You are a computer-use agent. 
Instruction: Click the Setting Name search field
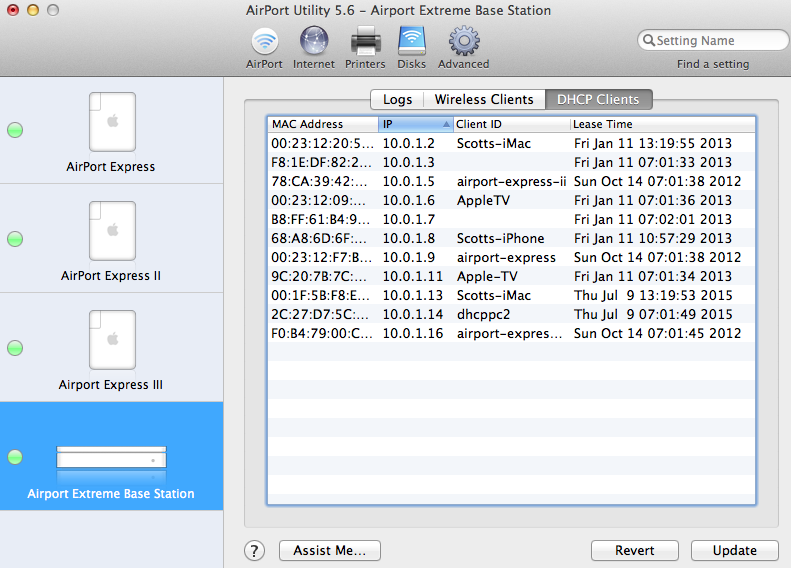pyautogui.click(x=713, y=40)
